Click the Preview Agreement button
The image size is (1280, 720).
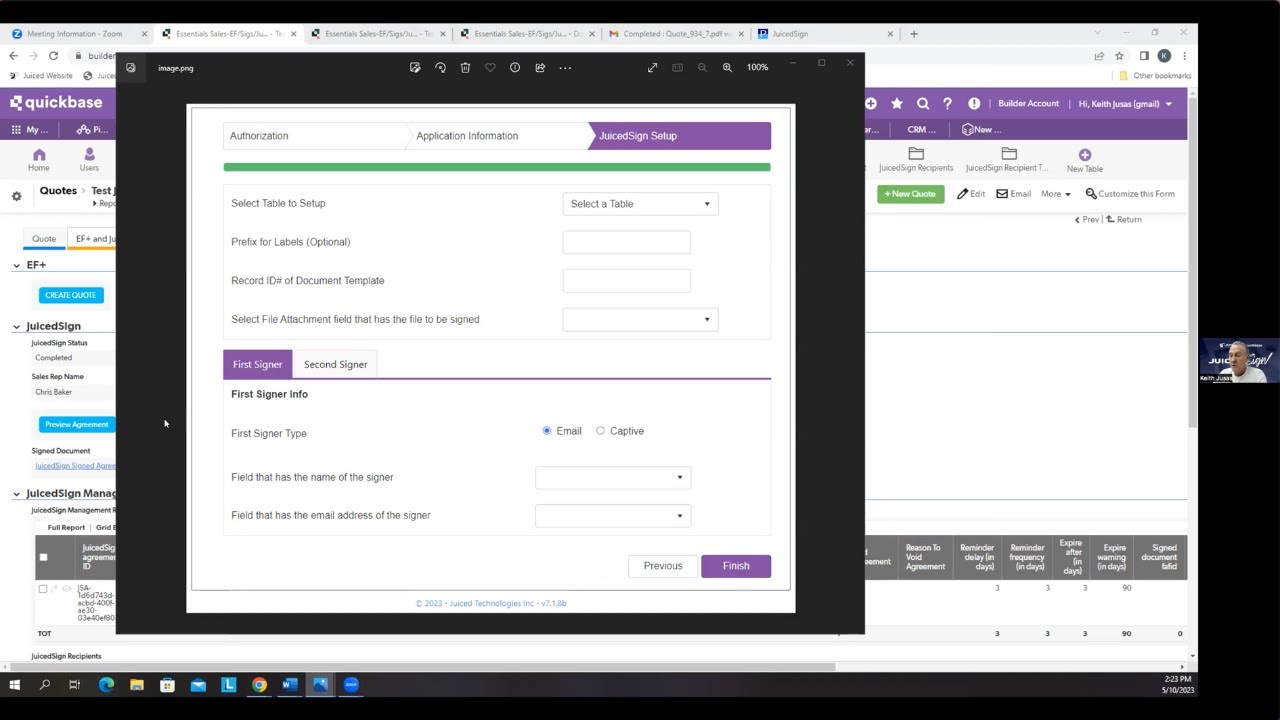tap(77, 424)
